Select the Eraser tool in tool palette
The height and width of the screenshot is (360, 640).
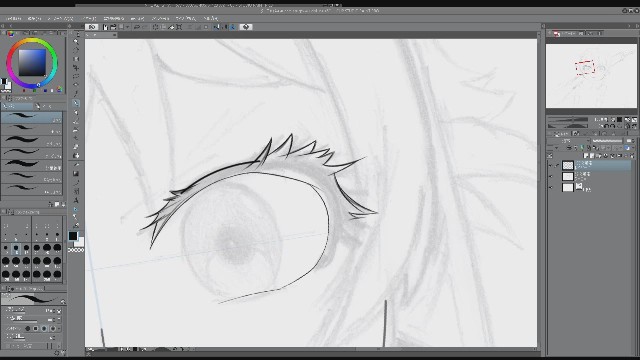(76, 147)
